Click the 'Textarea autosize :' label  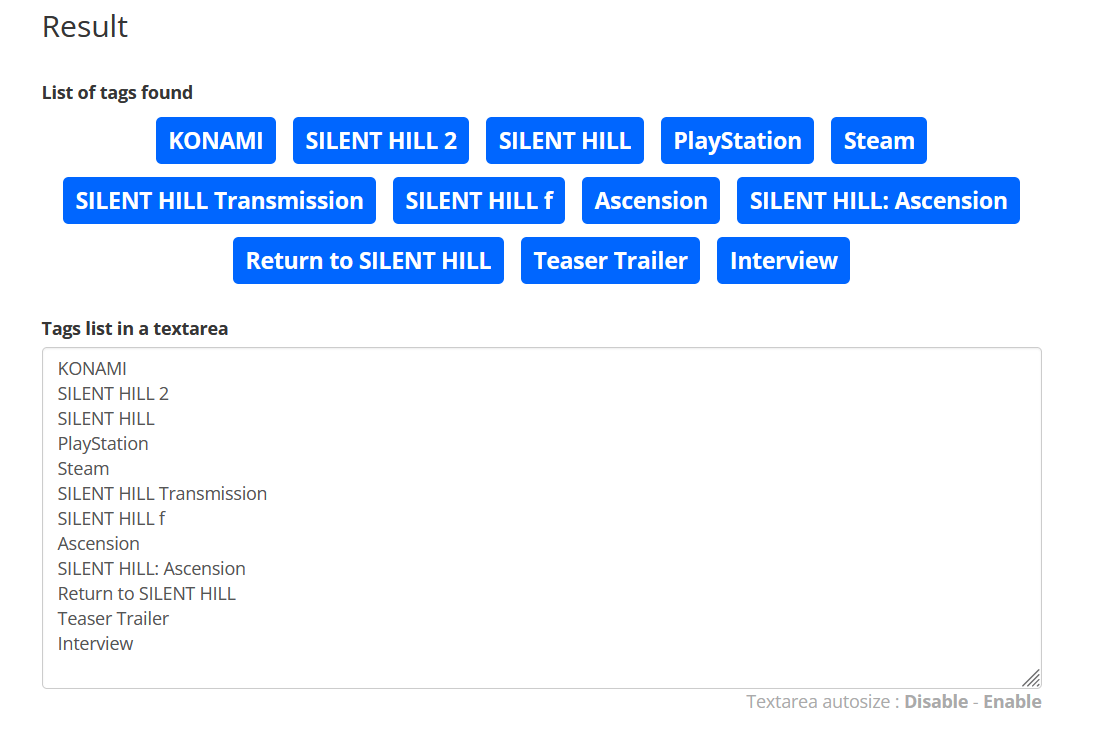(823, 701)
